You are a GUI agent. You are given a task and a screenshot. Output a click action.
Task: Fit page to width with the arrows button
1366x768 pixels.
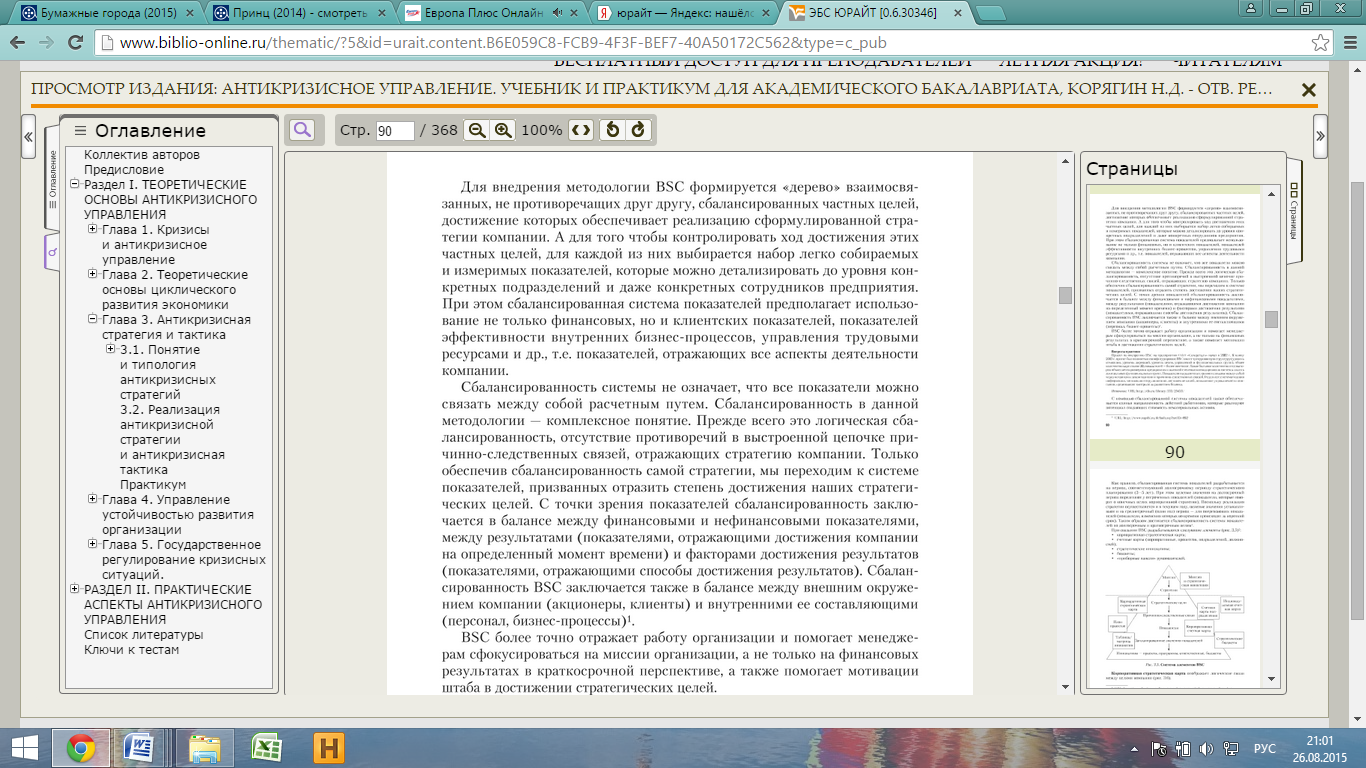pos(581,130)
